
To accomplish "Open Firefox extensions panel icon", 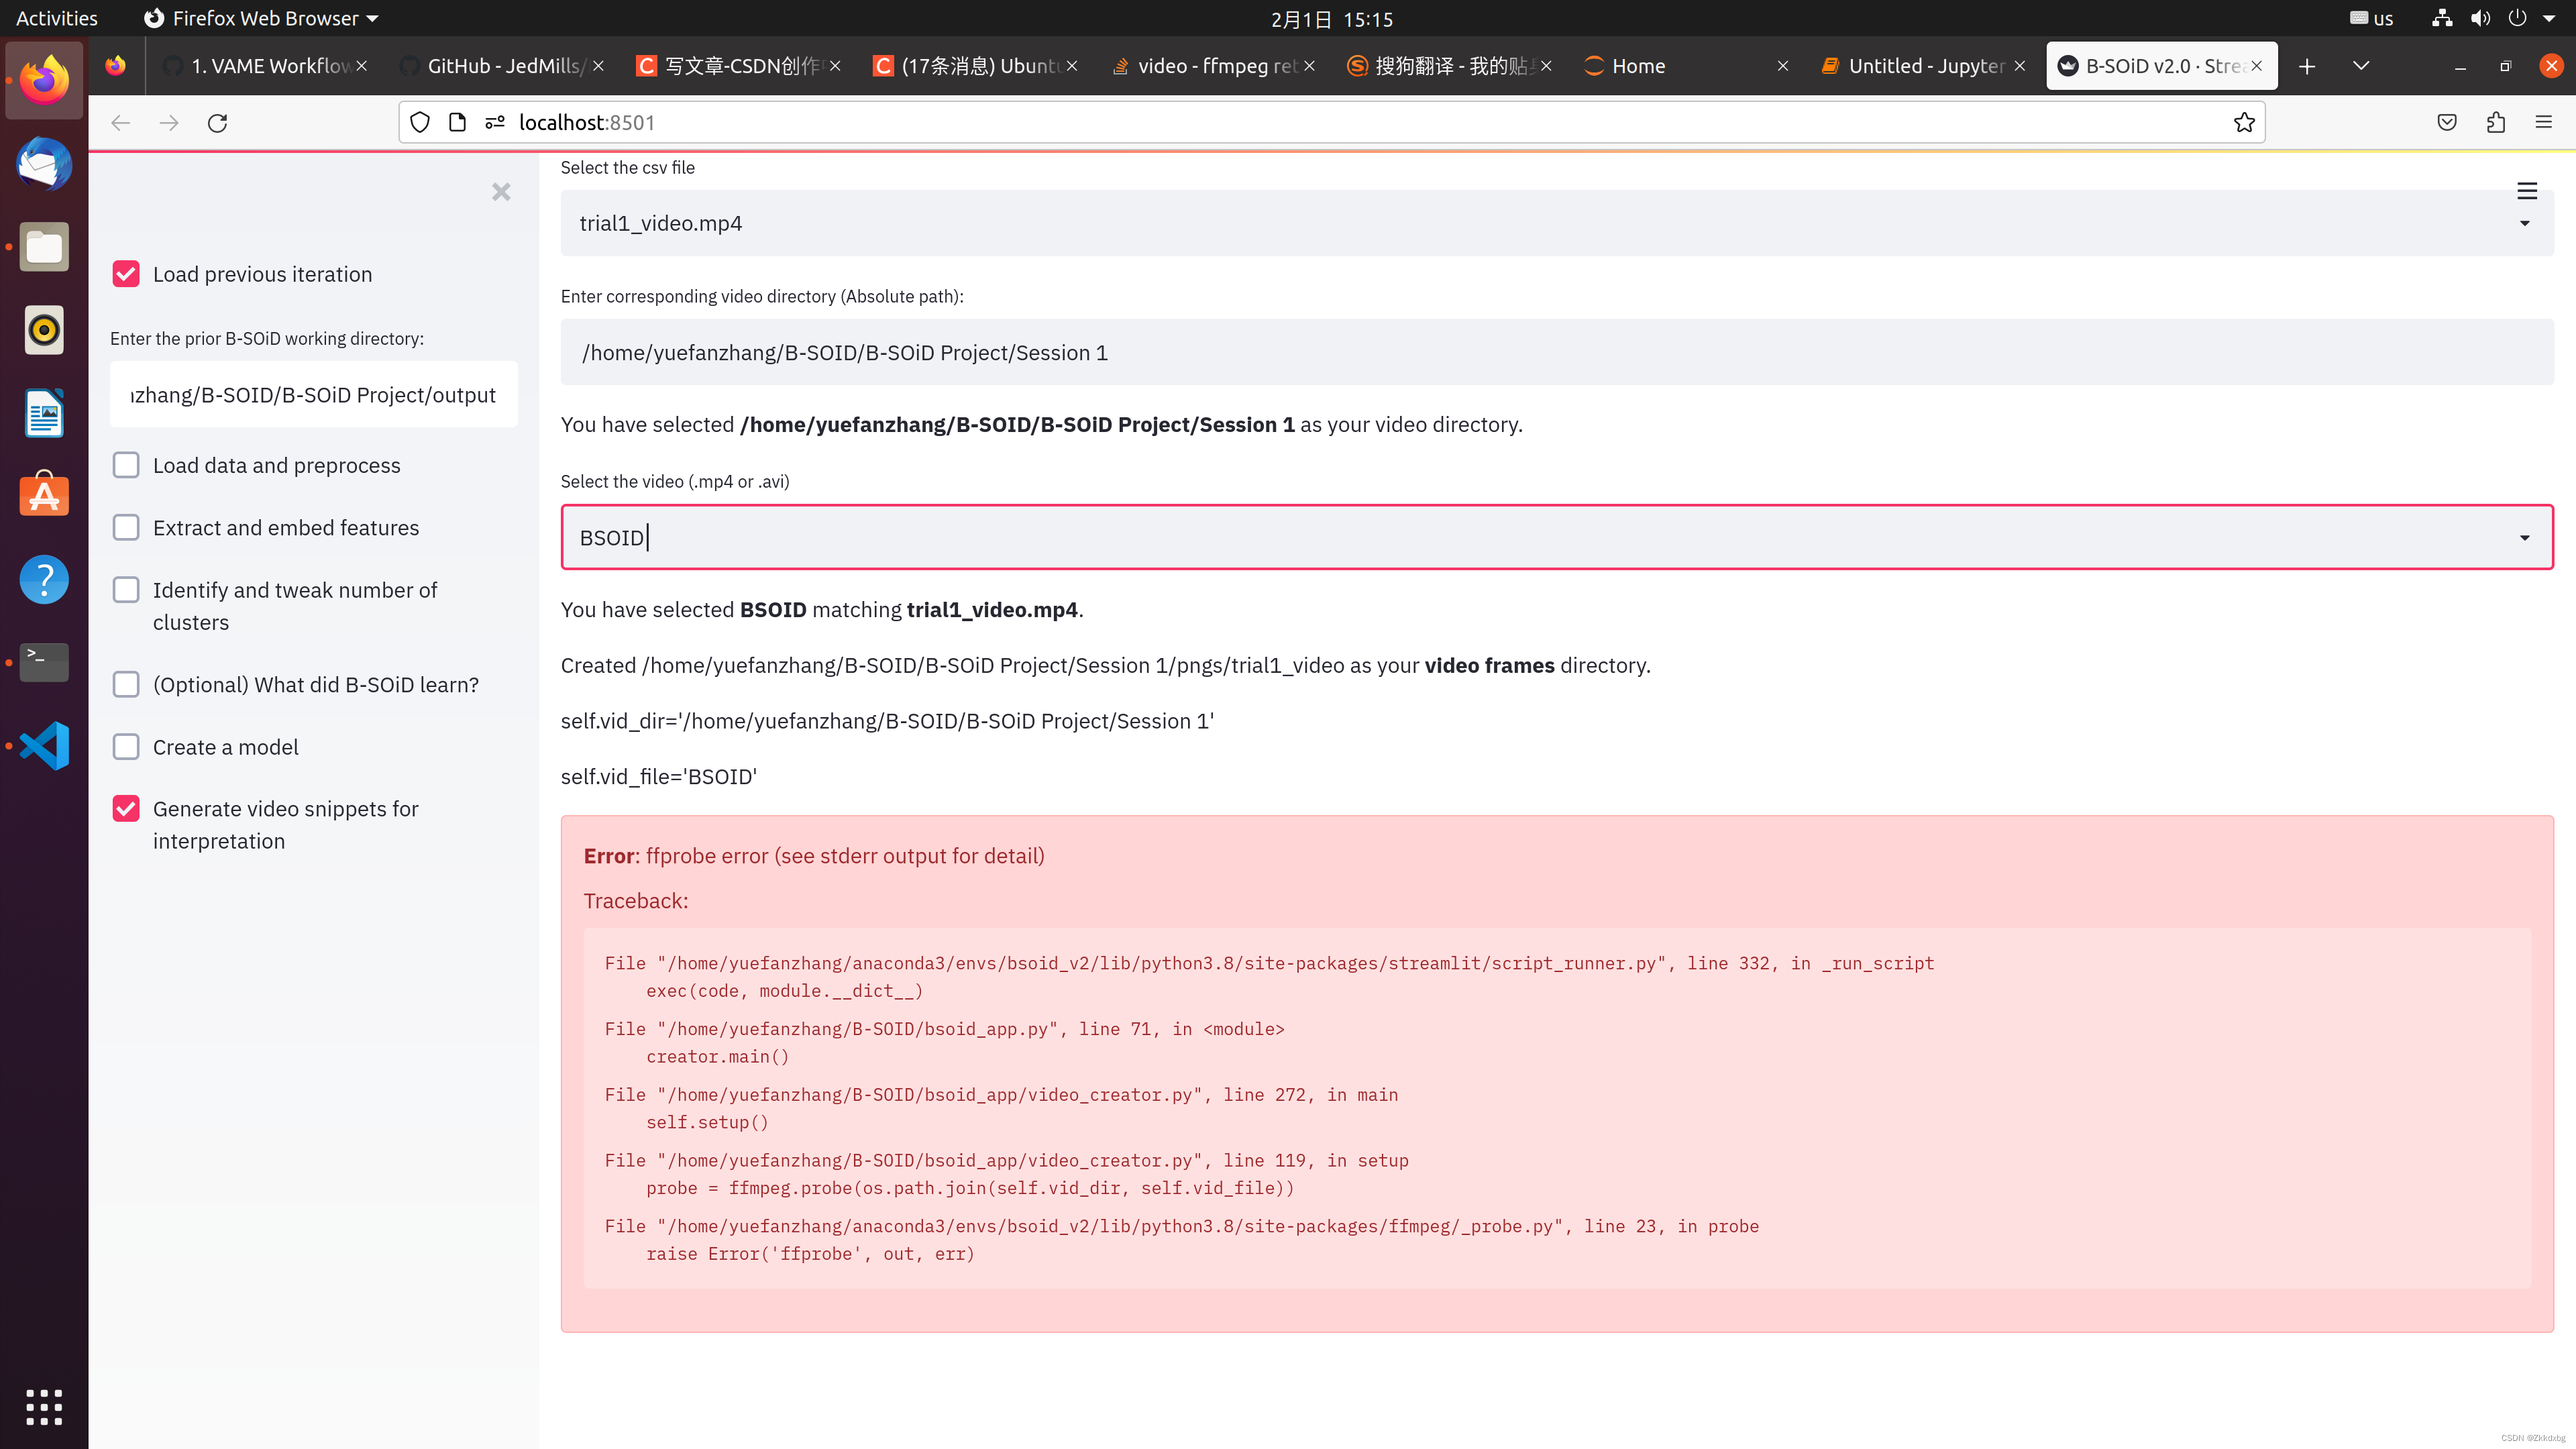I will (x=2495, y=122).
